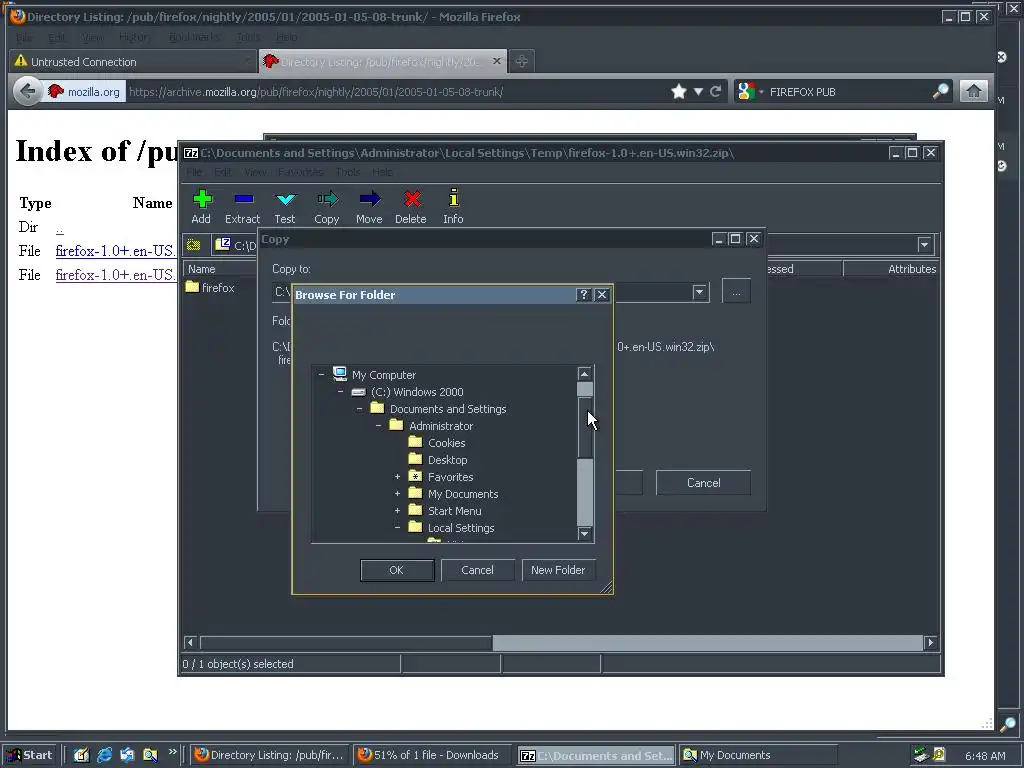
Task: Open a new Firefox tab with plus button
Action: coord(521,61)
